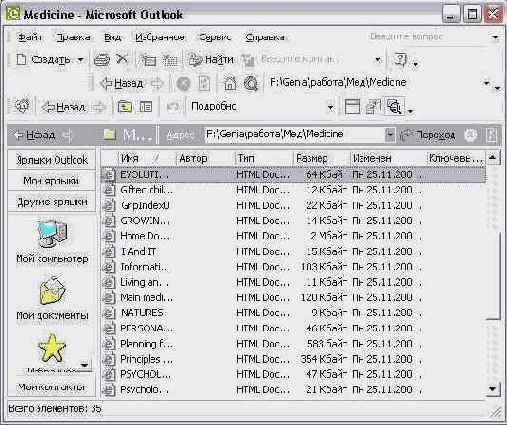The image size is (507, 425).
Task: Click the magnifier icon at the Advanced toolbar end
Action: point(394,107)
